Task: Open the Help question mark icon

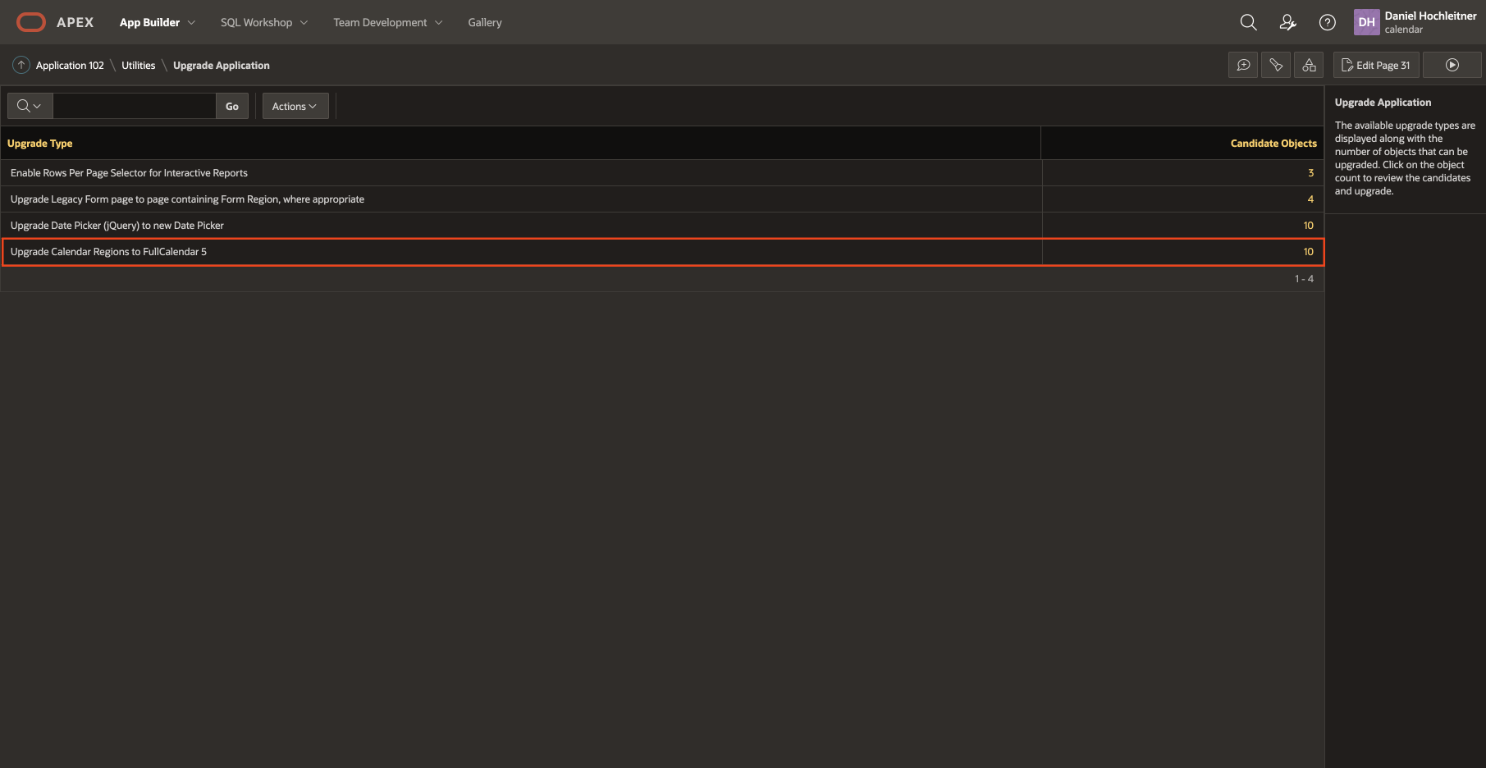Action: [1328, 22]
